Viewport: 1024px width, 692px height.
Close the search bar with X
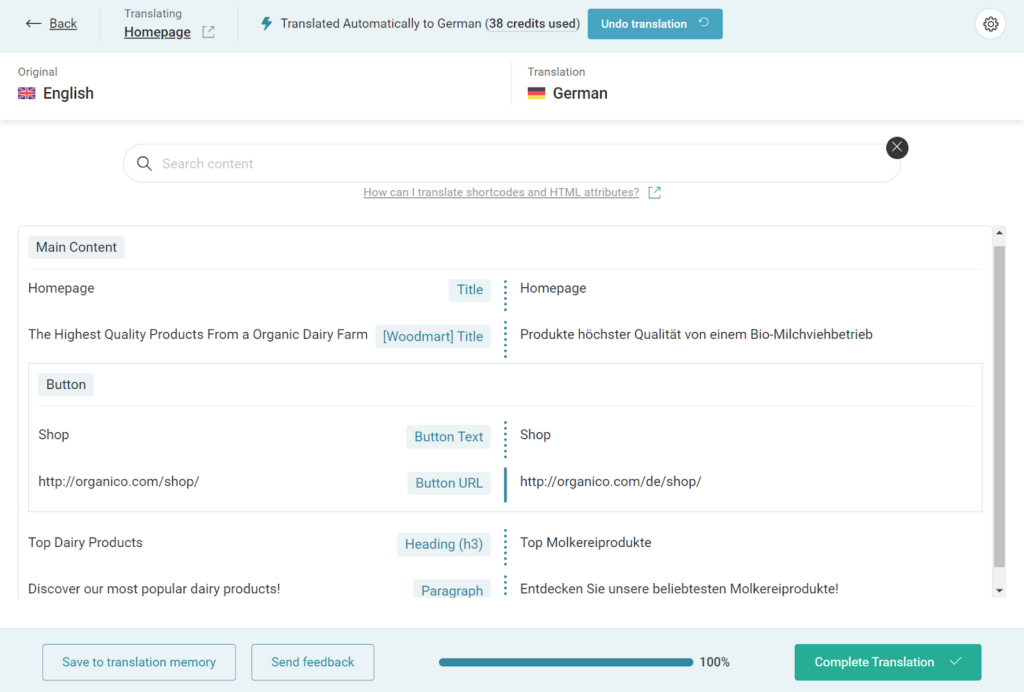coord(897,148)
